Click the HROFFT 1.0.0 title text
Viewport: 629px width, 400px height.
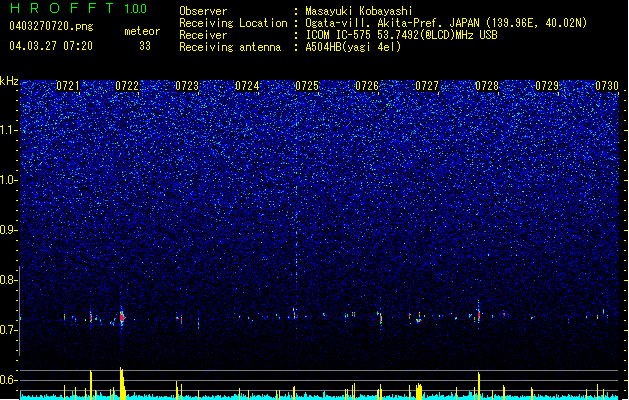[78, 8]
